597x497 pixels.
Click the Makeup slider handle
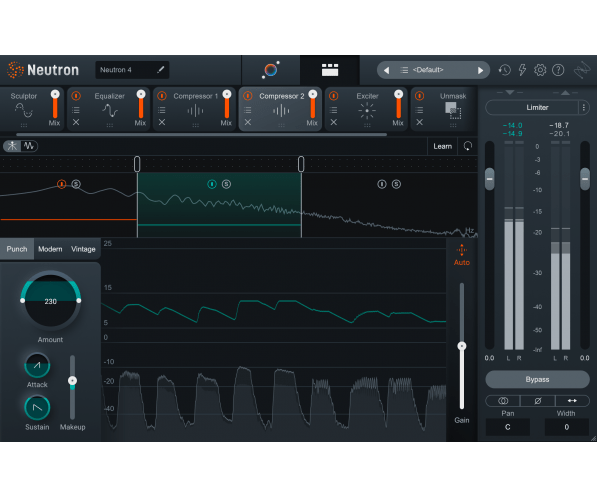pos(72,380)
